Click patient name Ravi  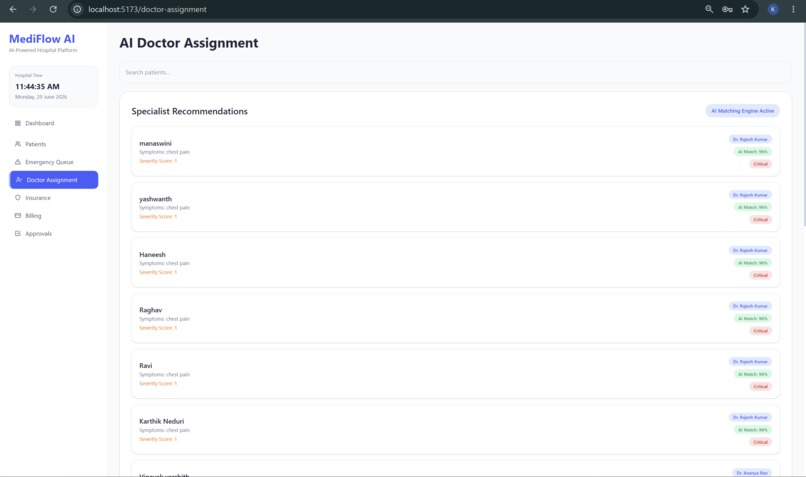click(145, 365)
